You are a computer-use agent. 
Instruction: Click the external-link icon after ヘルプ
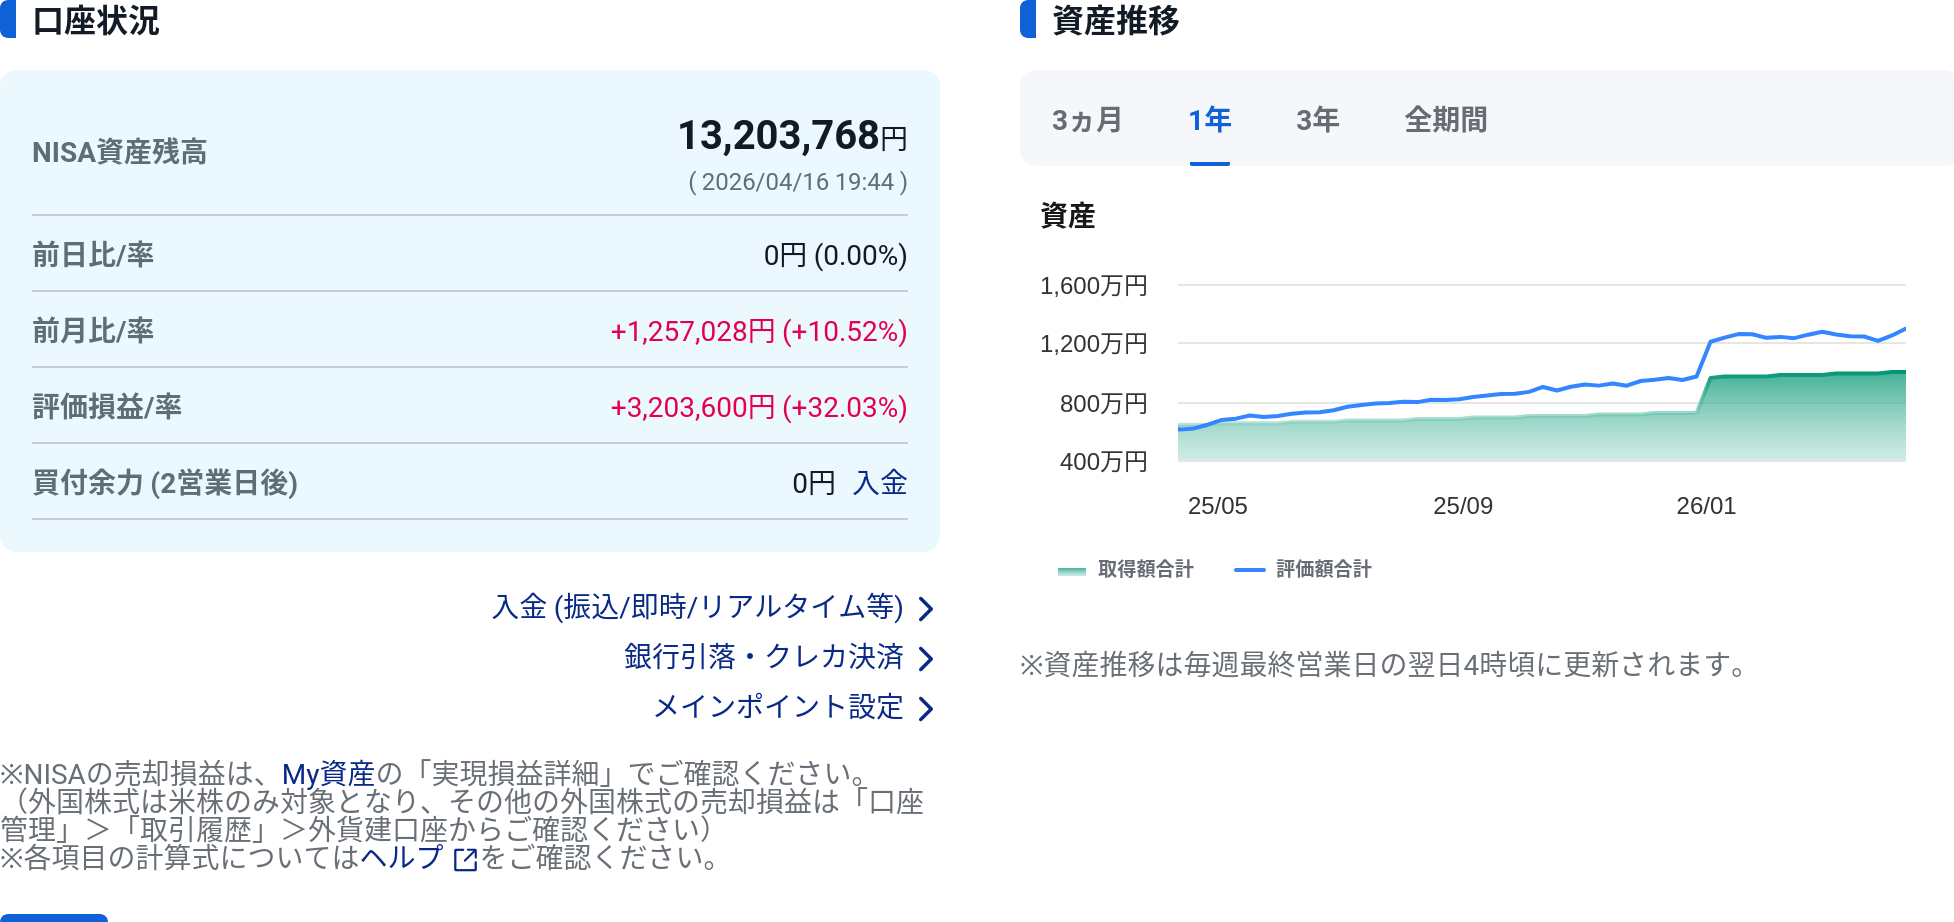pyautogui.click(x=465, y=860)
